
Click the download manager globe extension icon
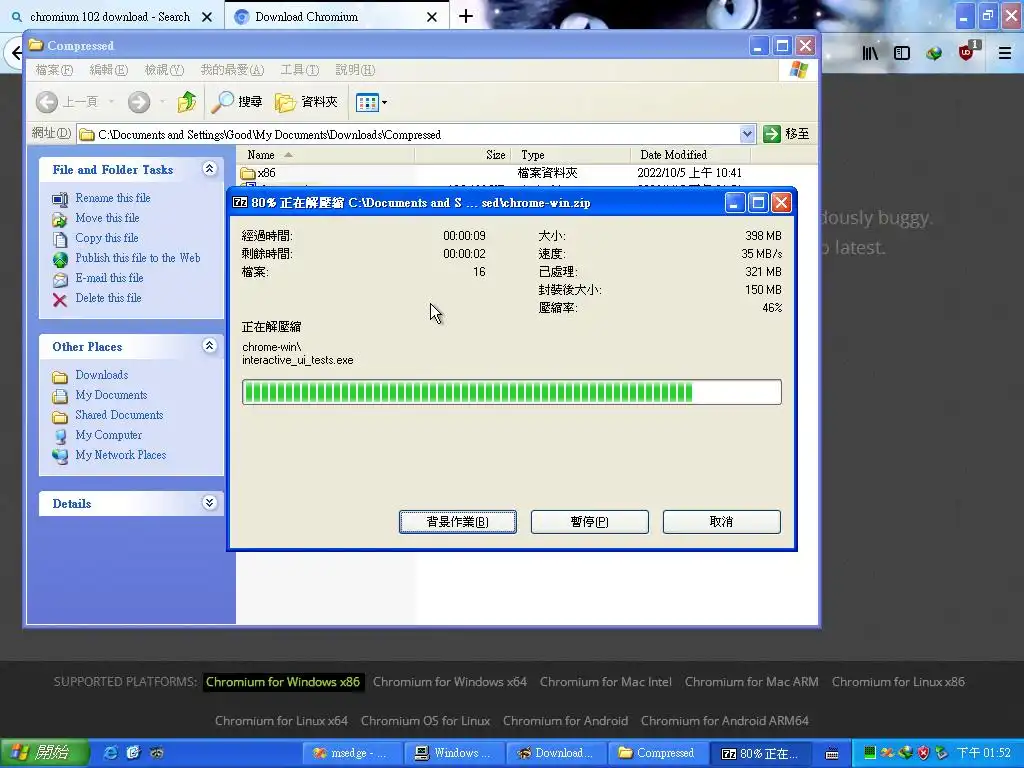click(934, 54)
